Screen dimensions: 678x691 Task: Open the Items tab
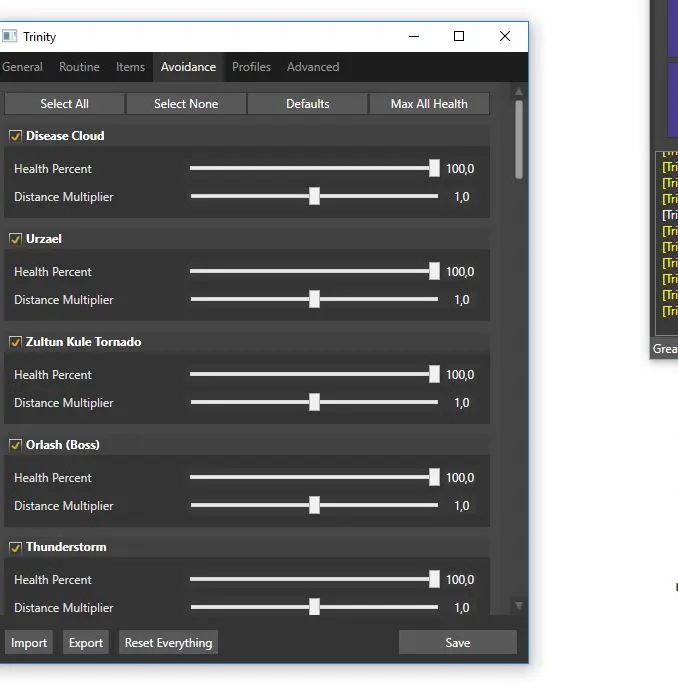(130, 67)
